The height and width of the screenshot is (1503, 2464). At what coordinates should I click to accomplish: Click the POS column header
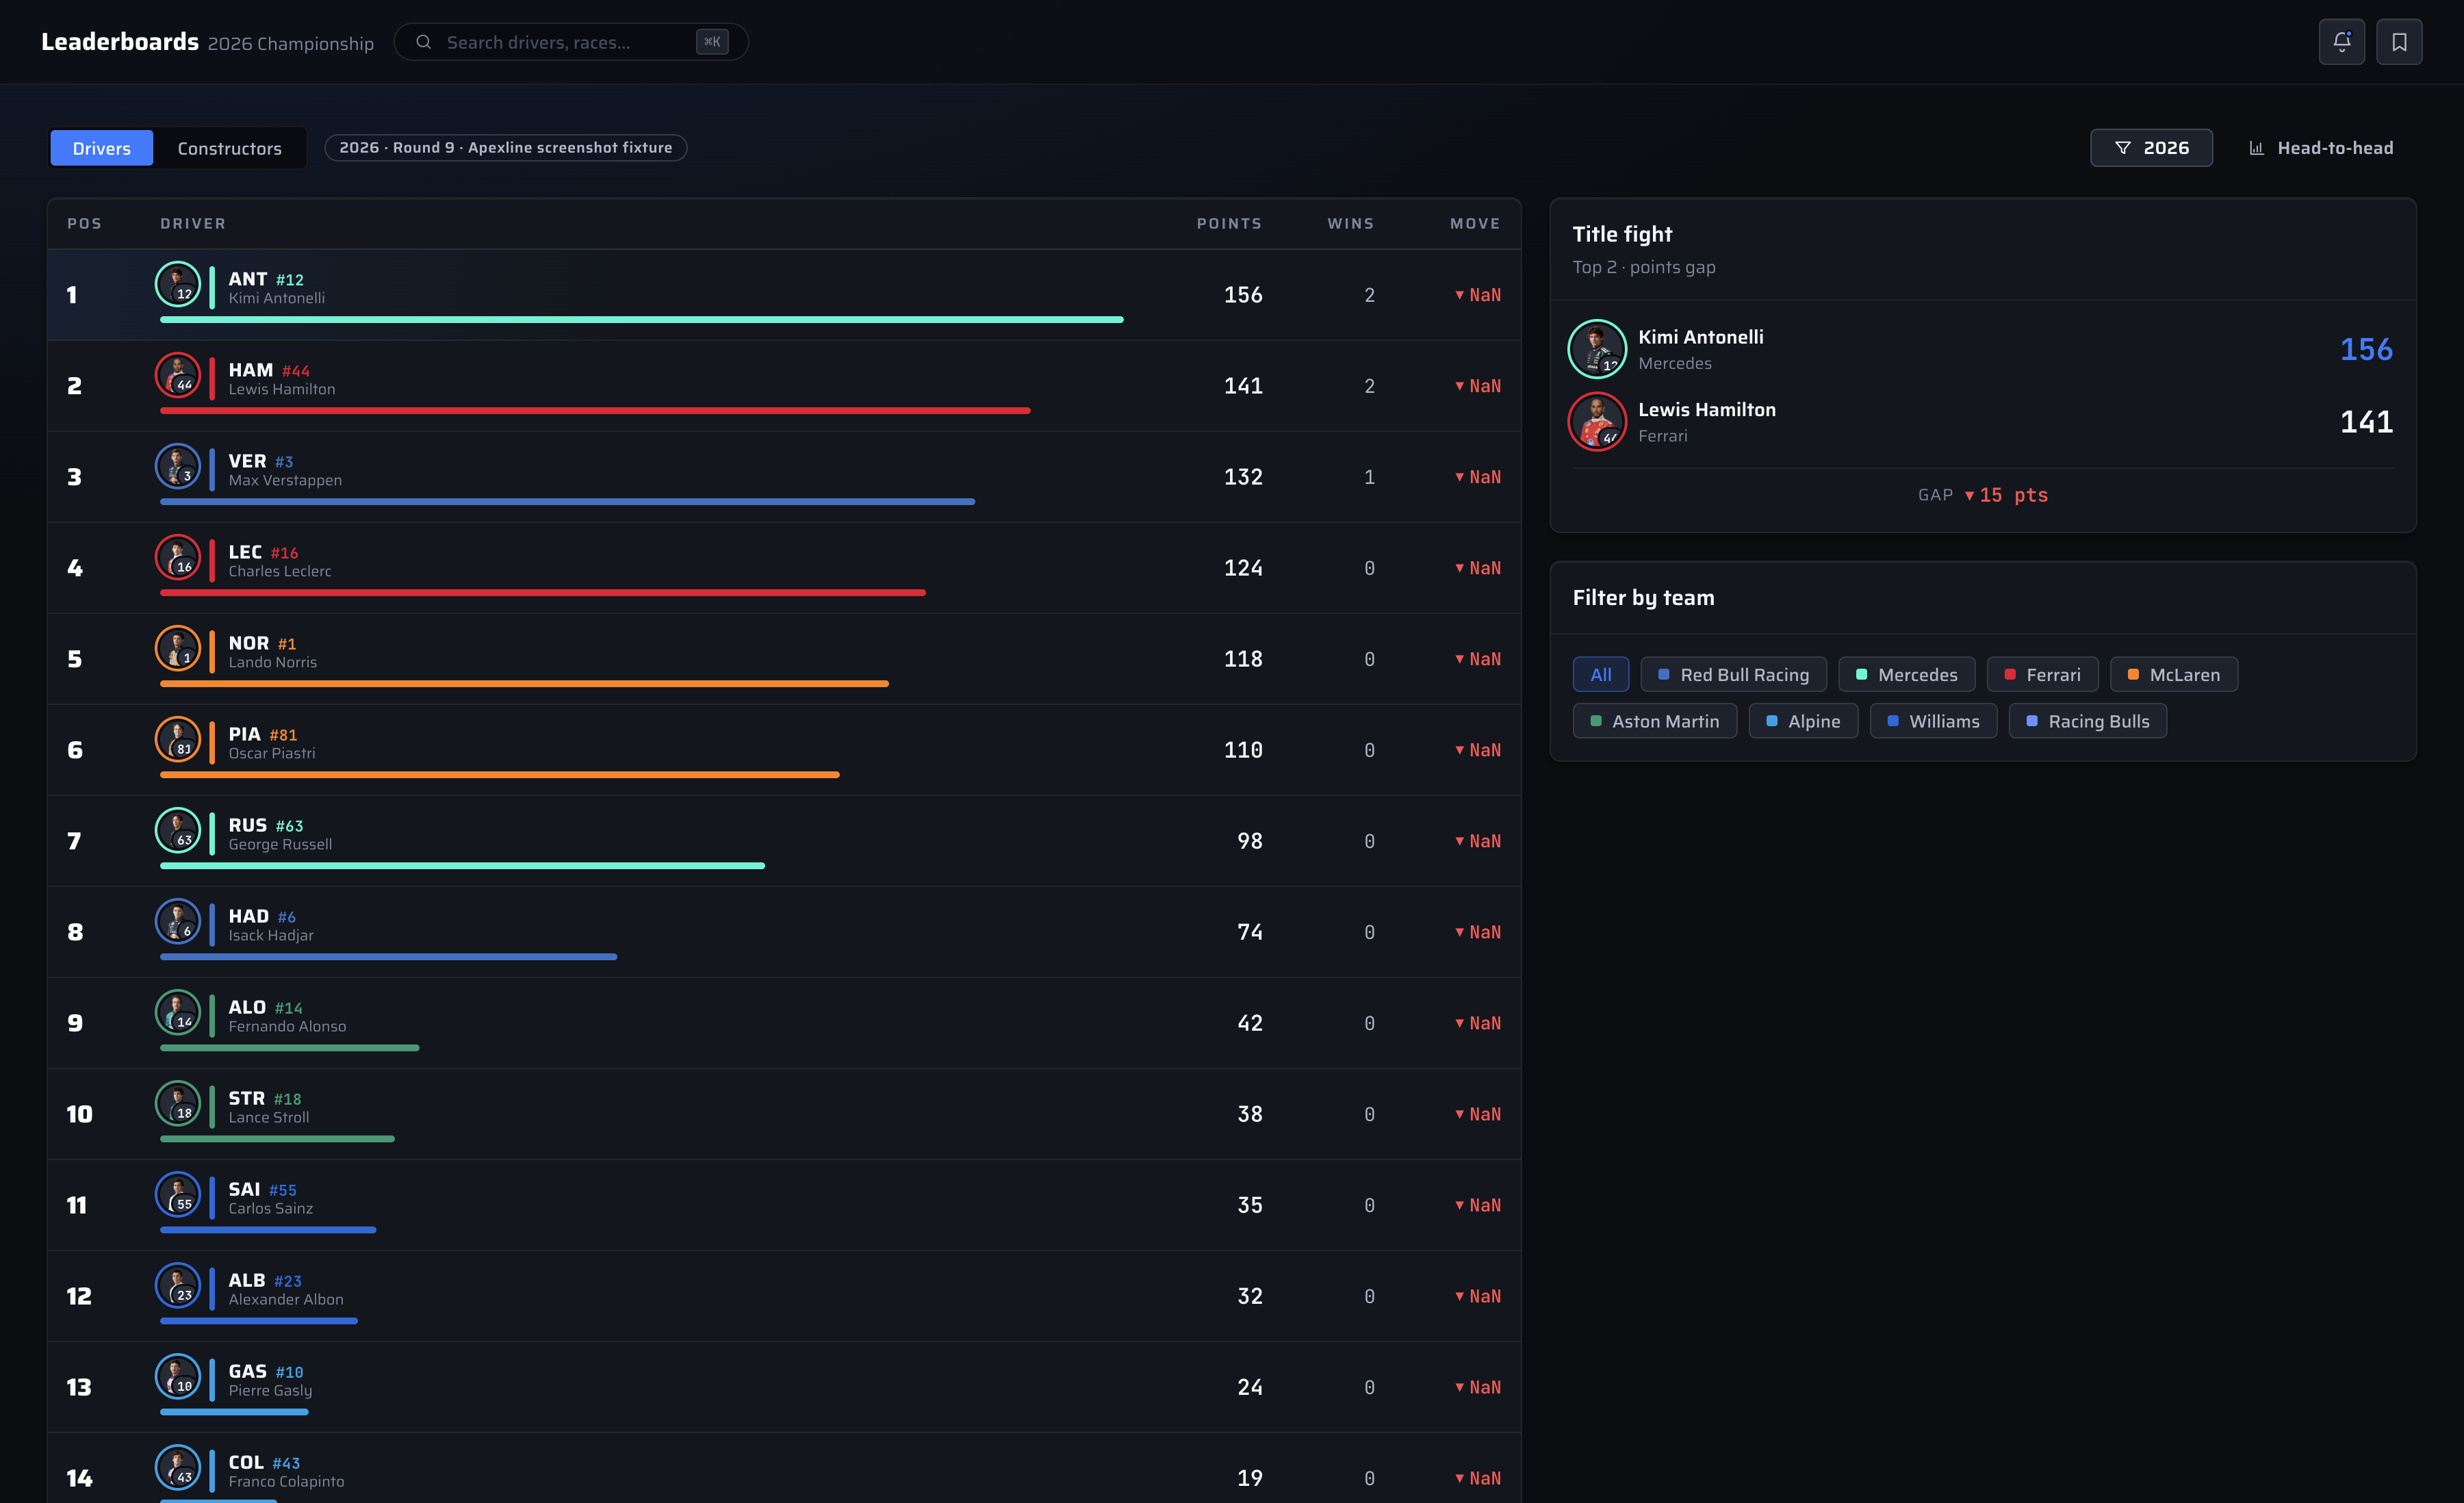[84, 224]
